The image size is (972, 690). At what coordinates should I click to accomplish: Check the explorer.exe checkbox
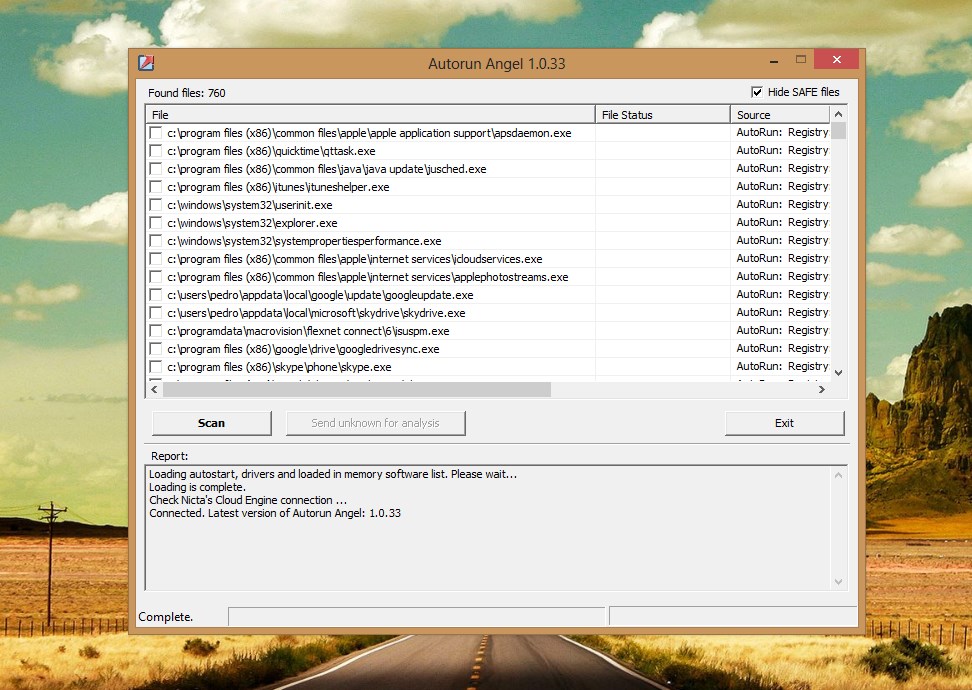pos(156,223)
